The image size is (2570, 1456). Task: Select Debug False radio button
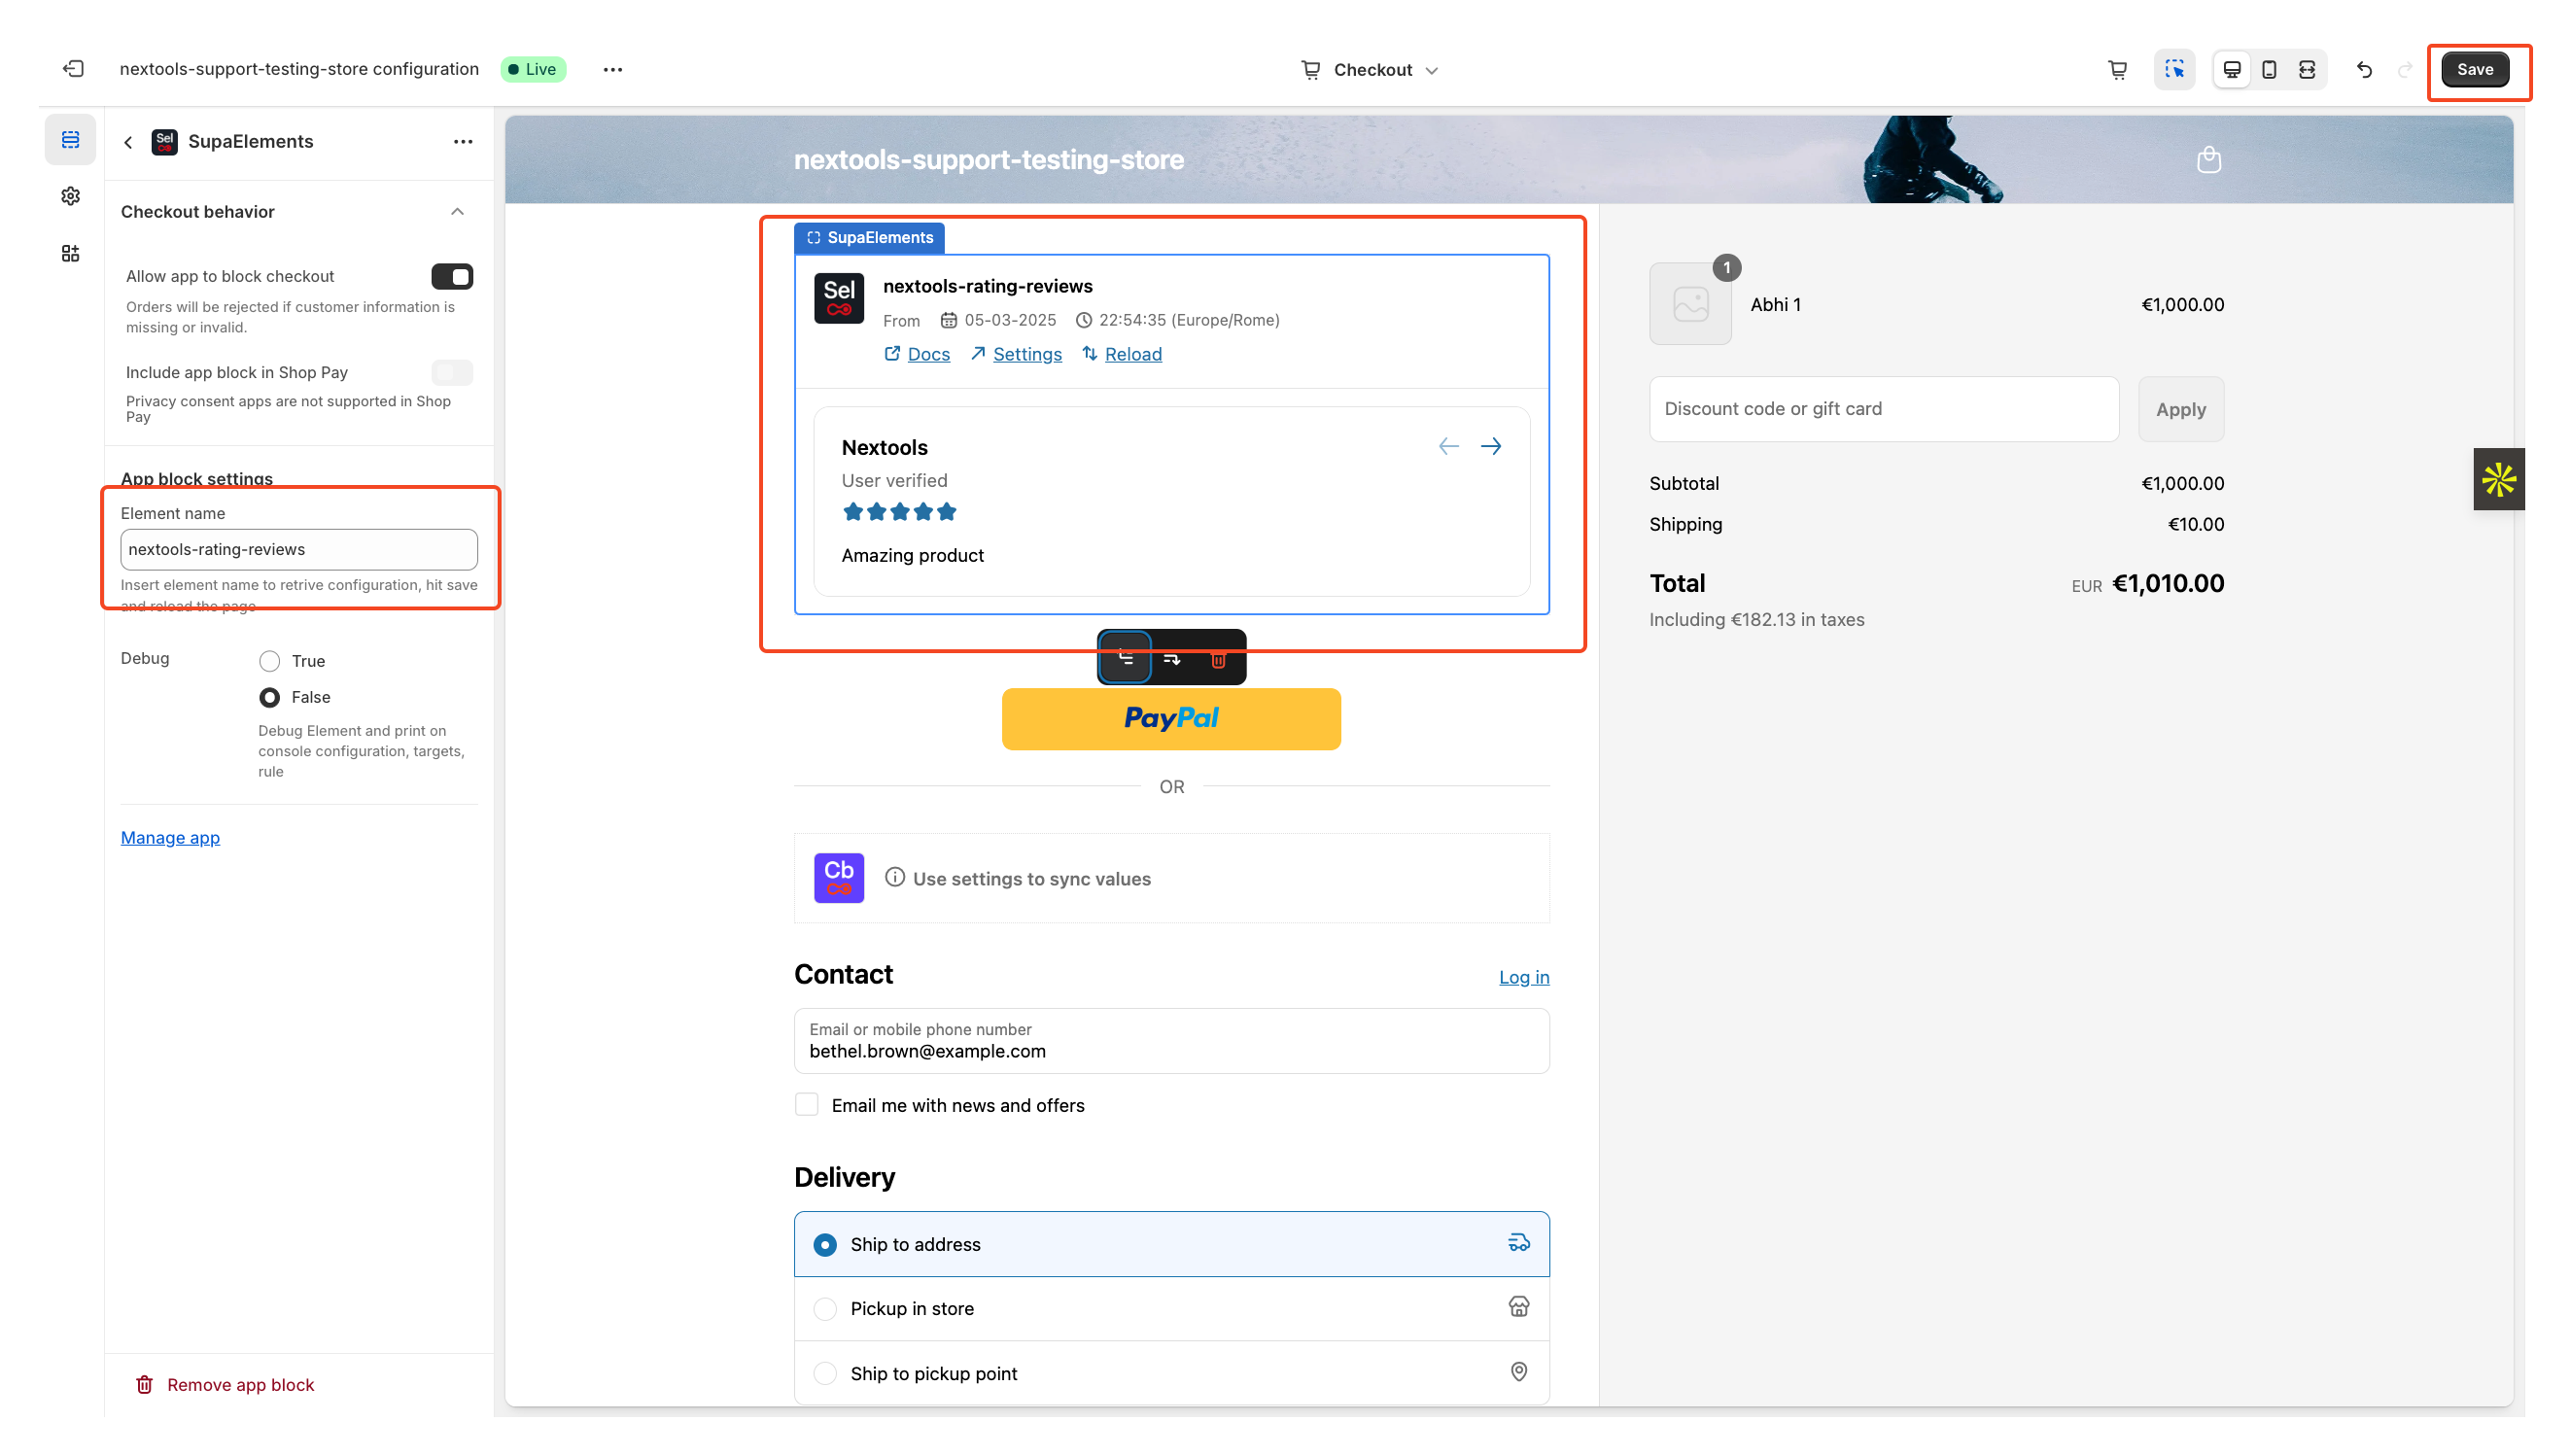[x=269, y=697]
